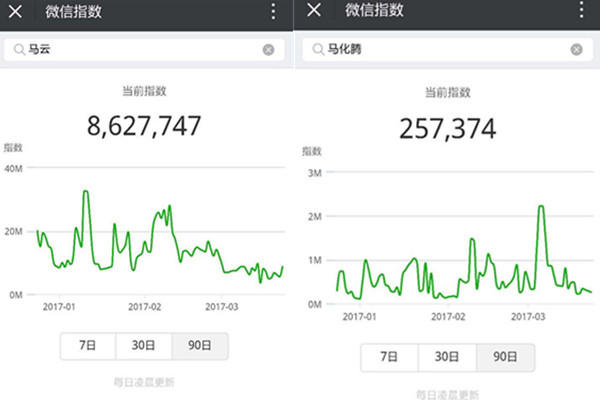Clear the 马化腾 search field

coord(576,49)
